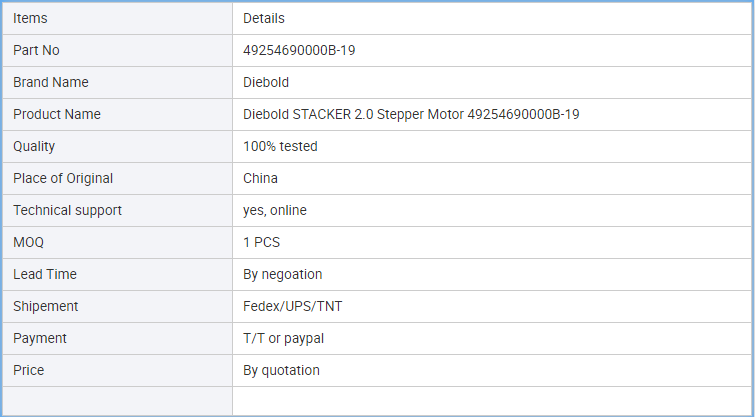
Task: Select the 'T/T or paypal' payment value
Action: click(284, 338)
